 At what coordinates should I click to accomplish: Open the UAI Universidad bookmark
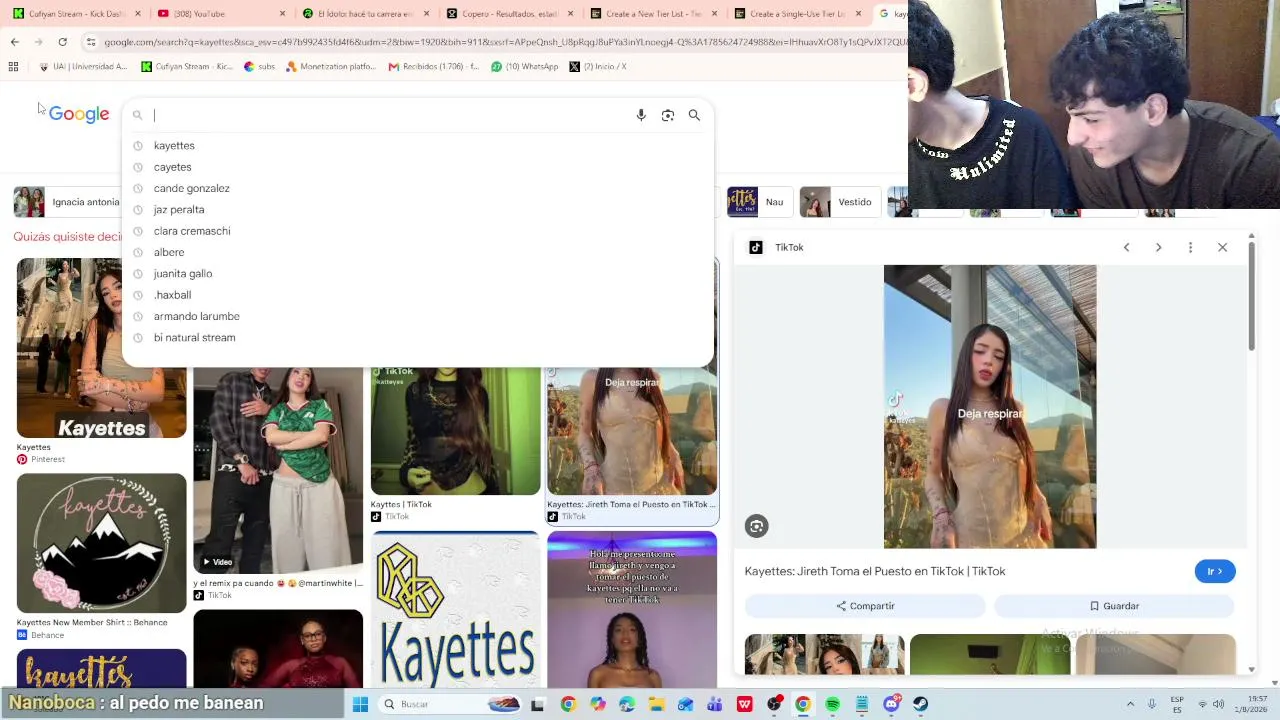(83, 67)
